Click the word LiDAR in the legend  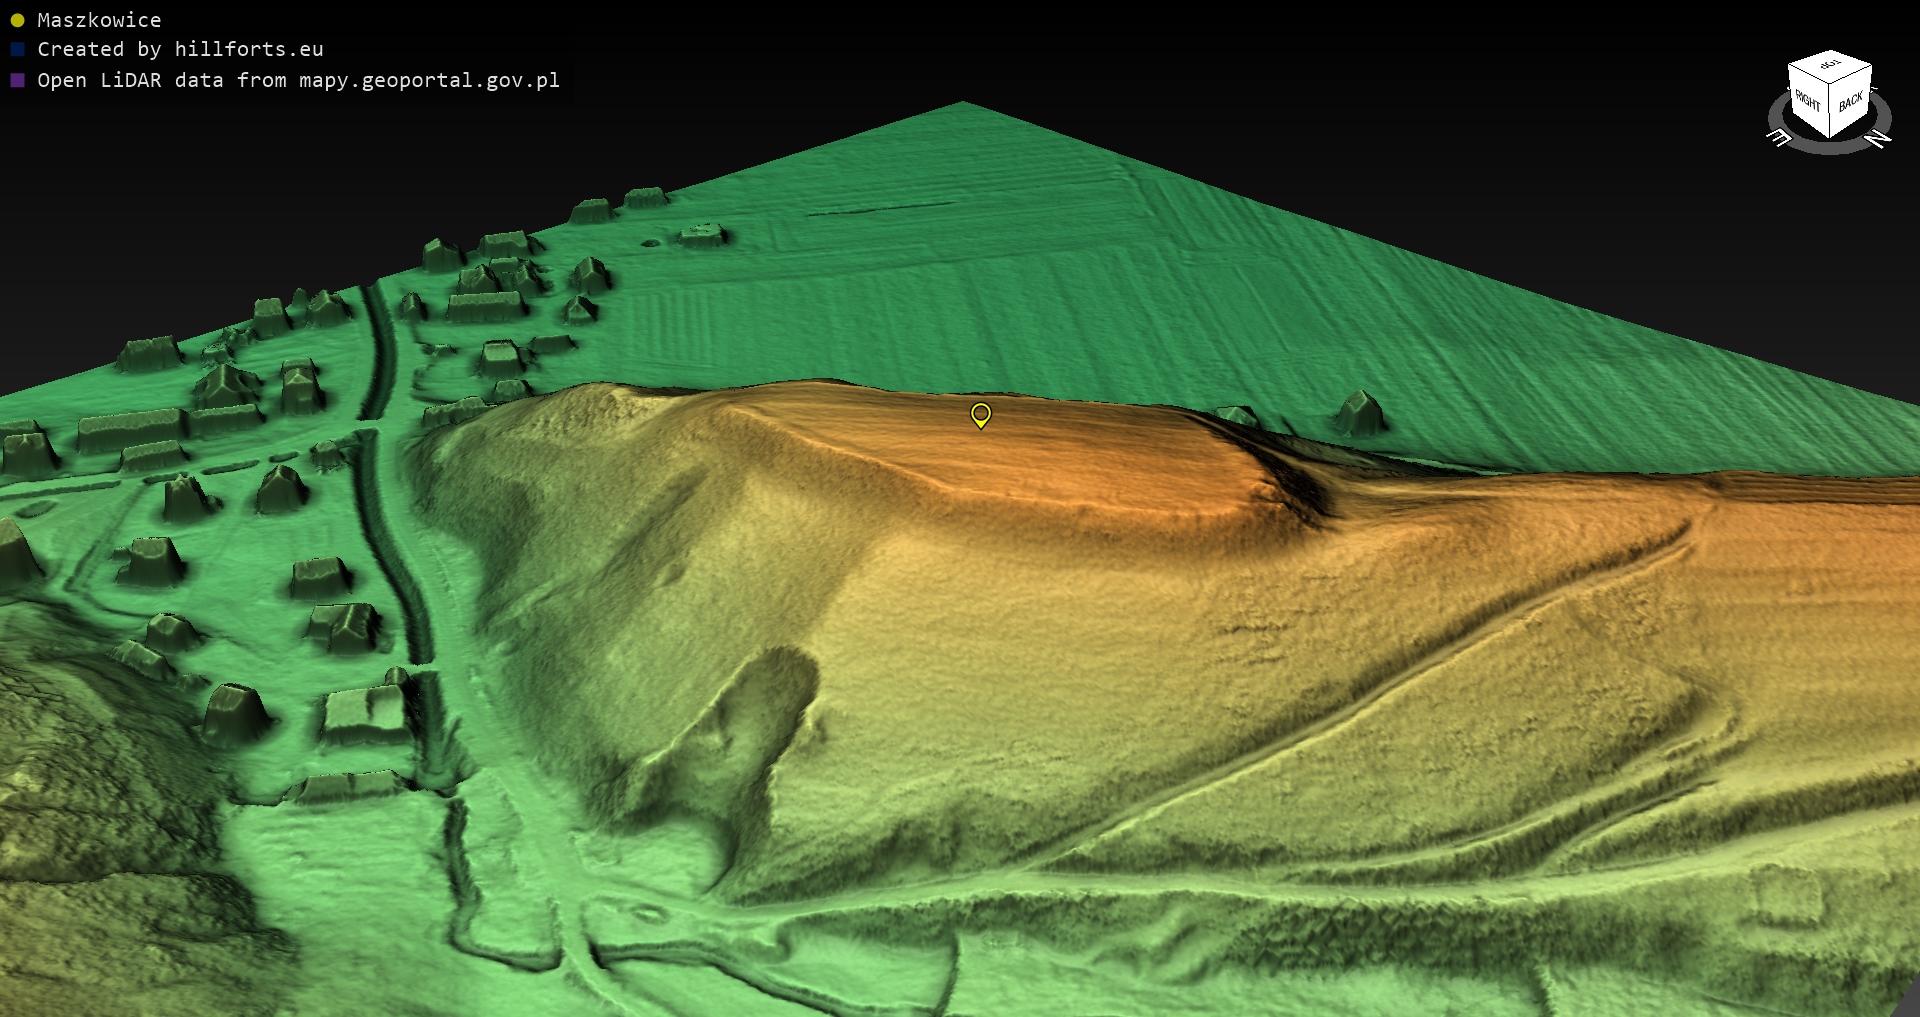(130, 80)
